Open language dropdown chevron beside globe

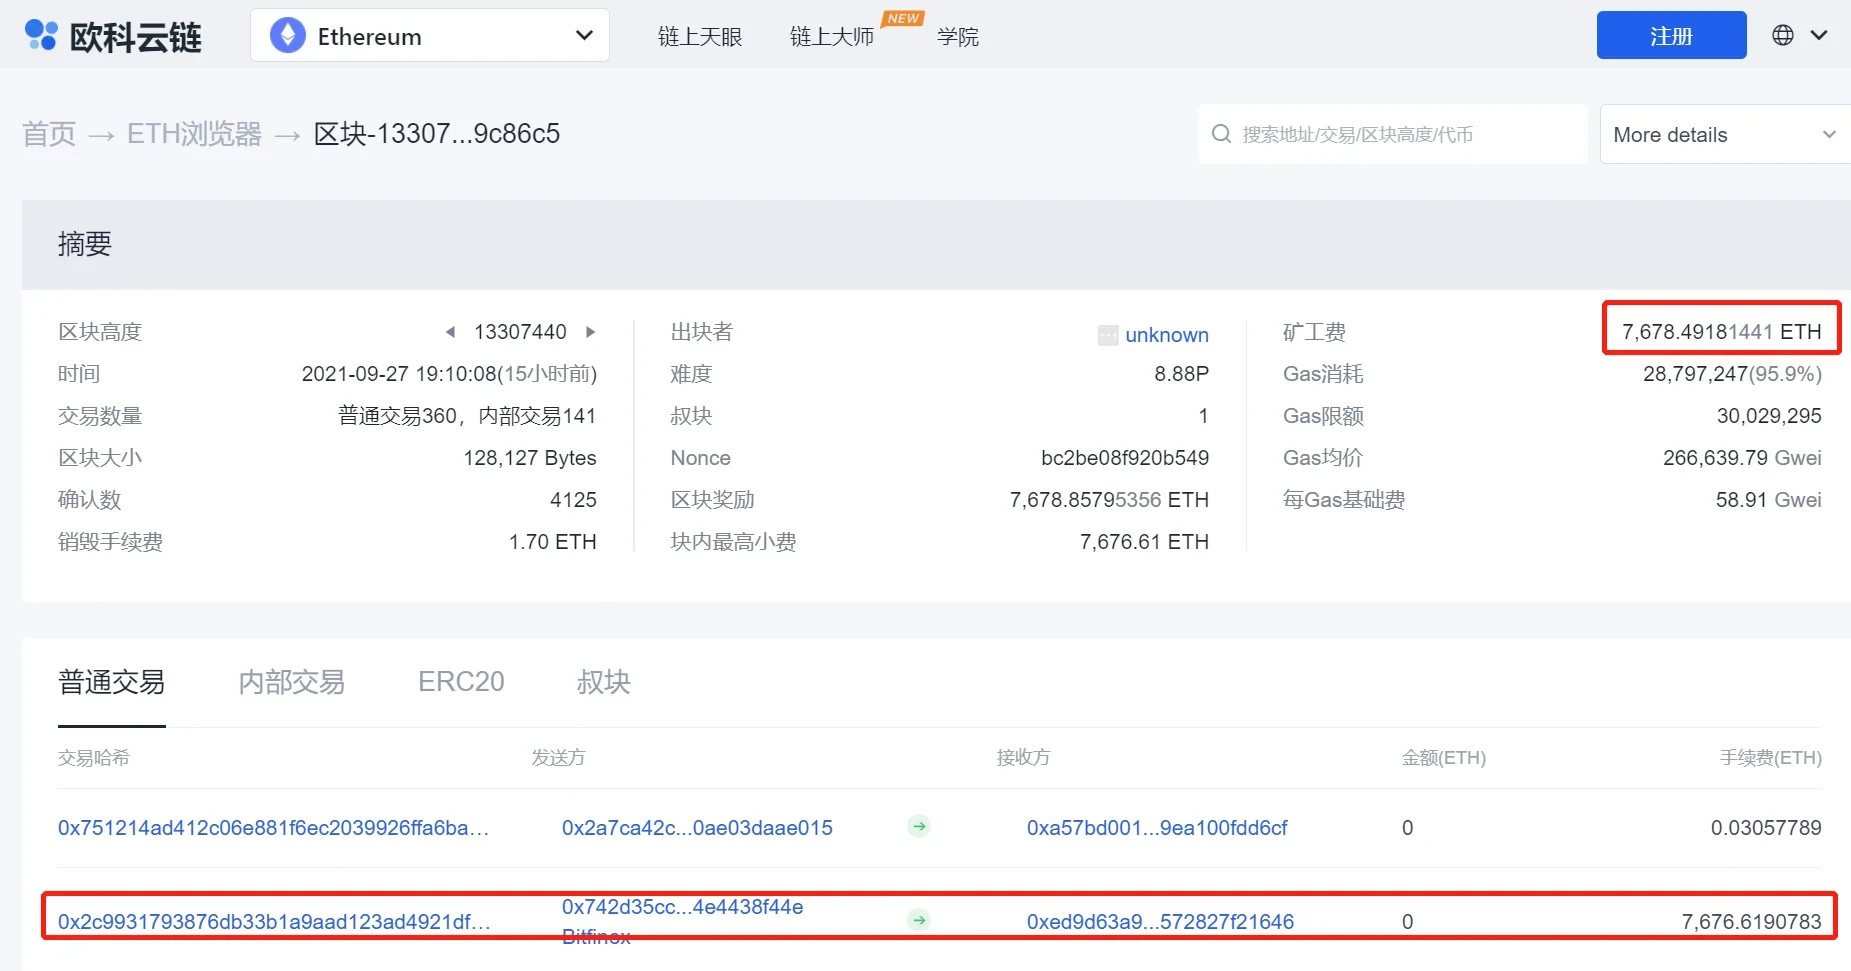(1819, 35)
